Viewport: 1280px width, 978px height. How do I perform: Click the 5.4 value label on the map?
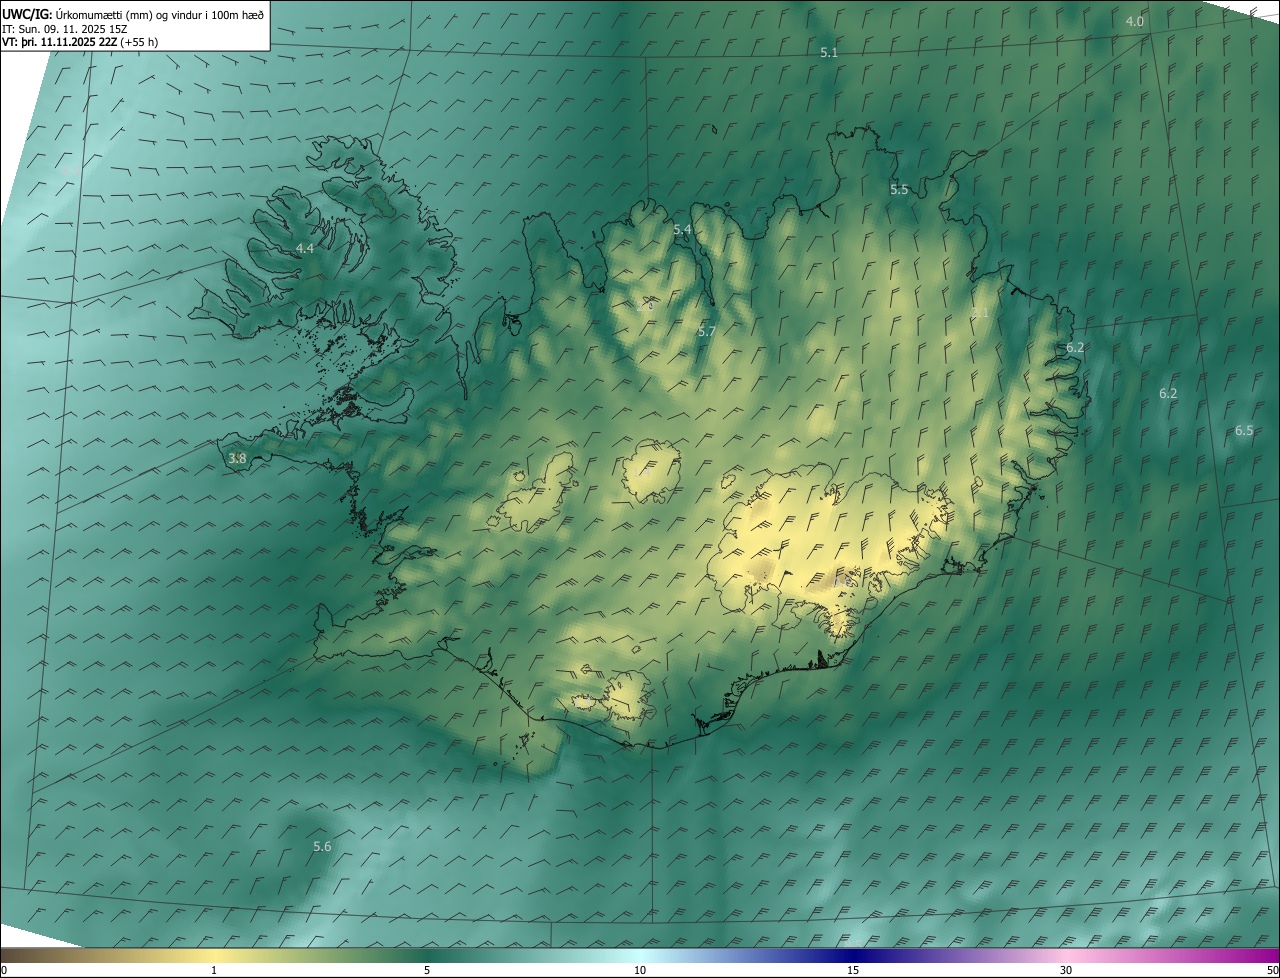pyautogui.click(x=682, y=230)
